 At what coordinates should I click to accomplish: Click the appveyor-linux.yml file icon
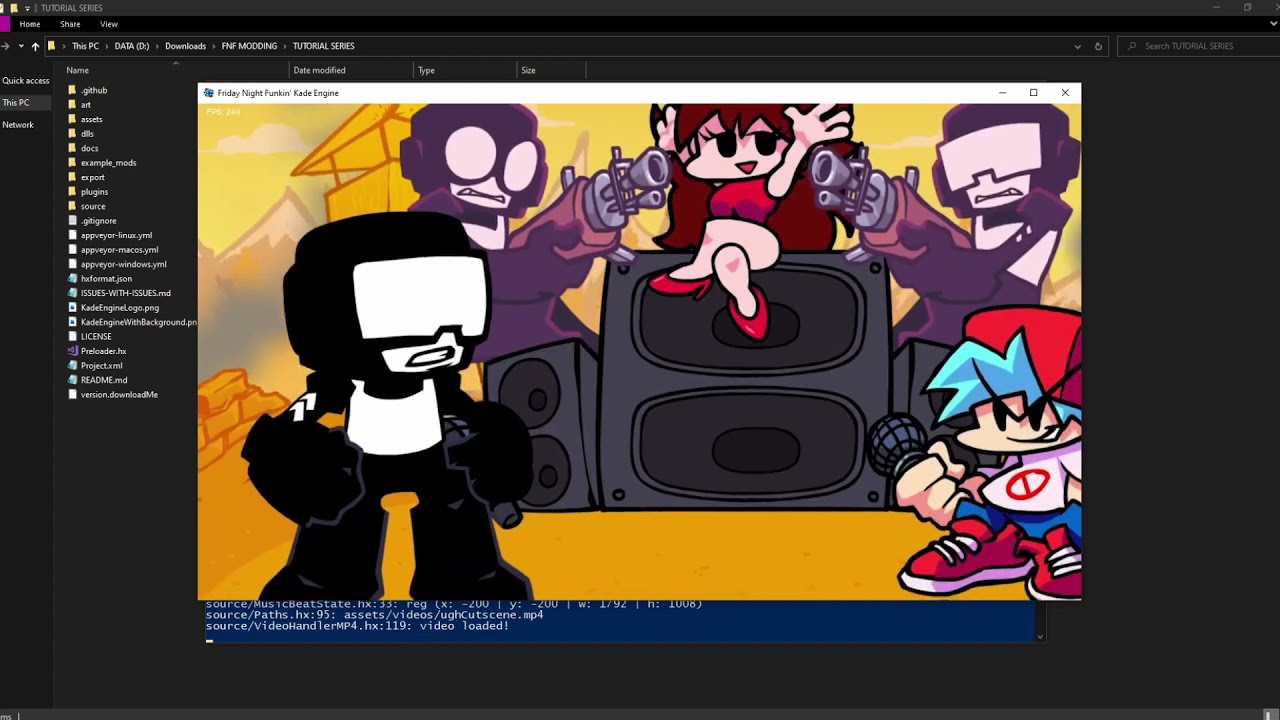[72, 235]
